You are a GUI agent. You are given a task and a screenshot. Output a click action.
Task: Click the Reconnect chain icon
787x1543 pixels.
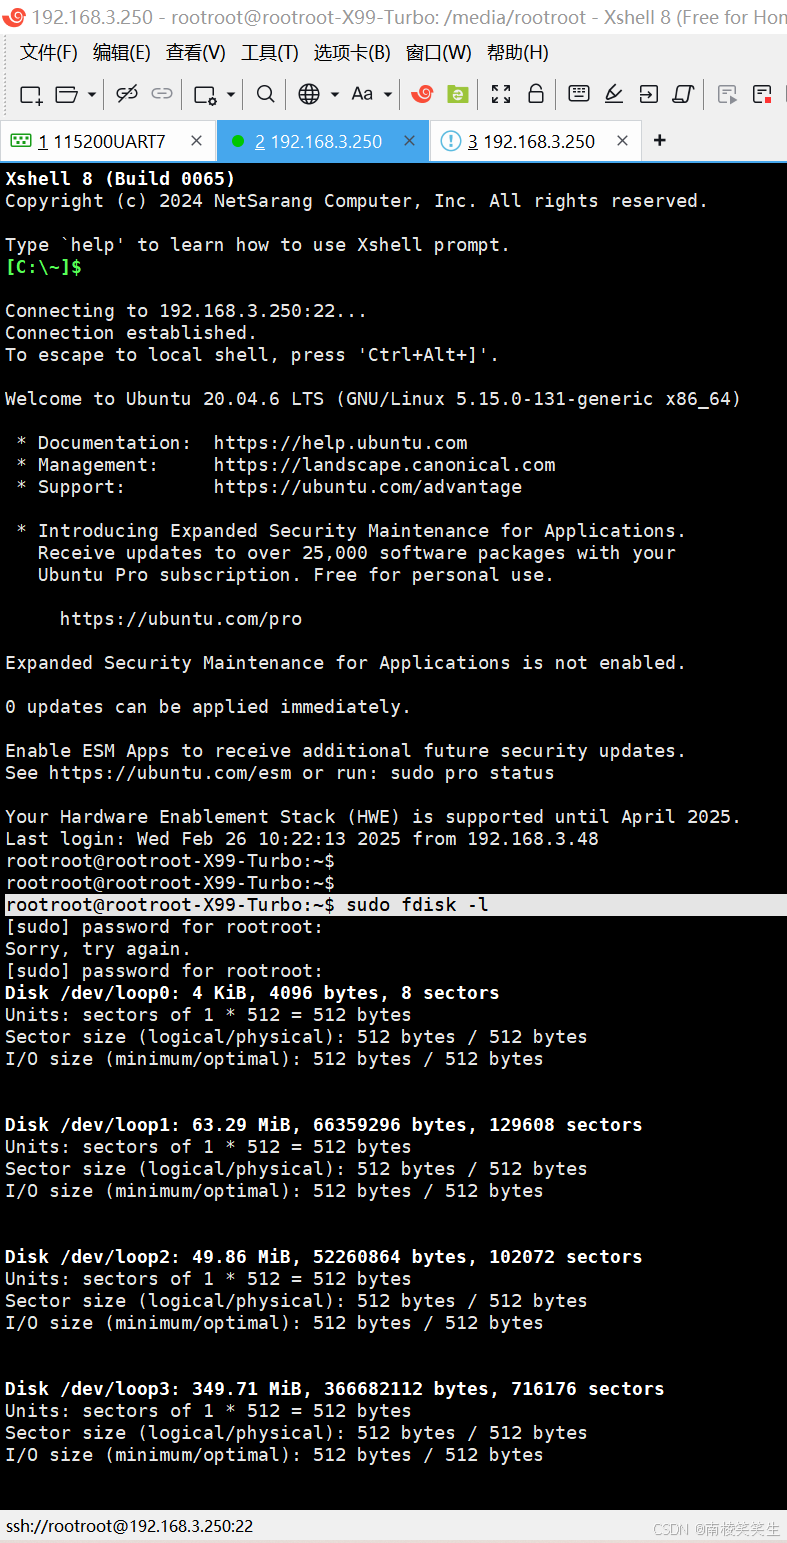coord(161,94)
